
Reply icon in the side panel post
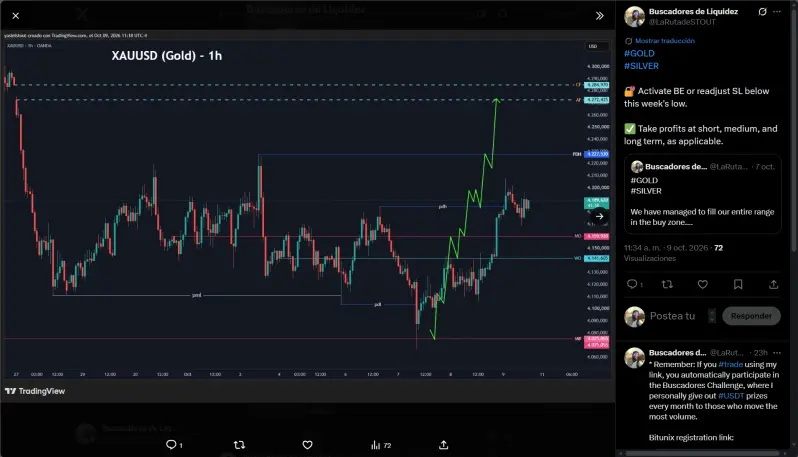632,284
